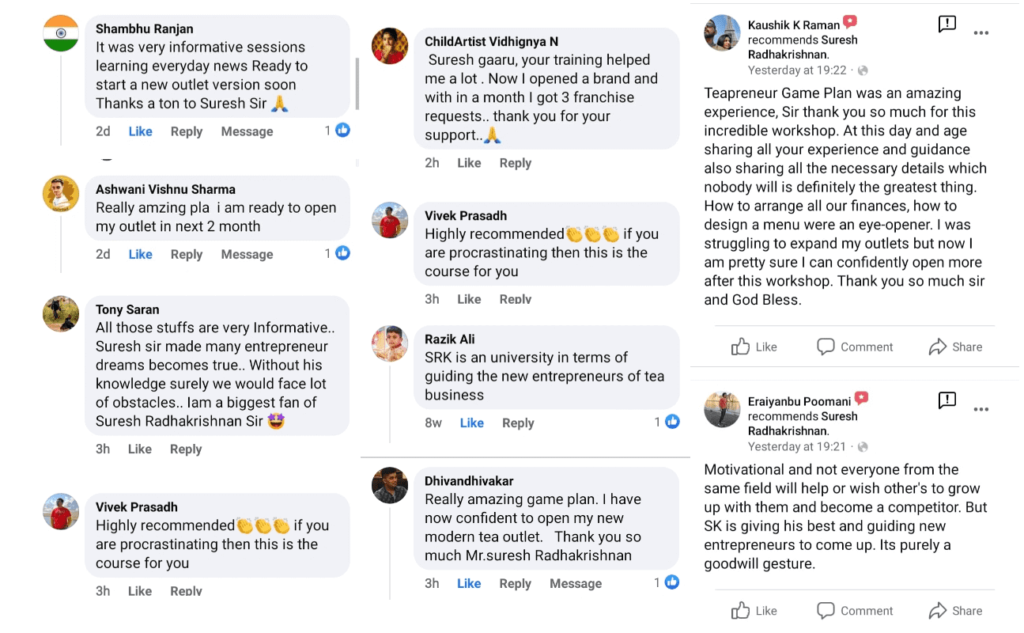
Task: Click Like icon on Eraiyanbu Poomani's post
Action: pos(741,610)
